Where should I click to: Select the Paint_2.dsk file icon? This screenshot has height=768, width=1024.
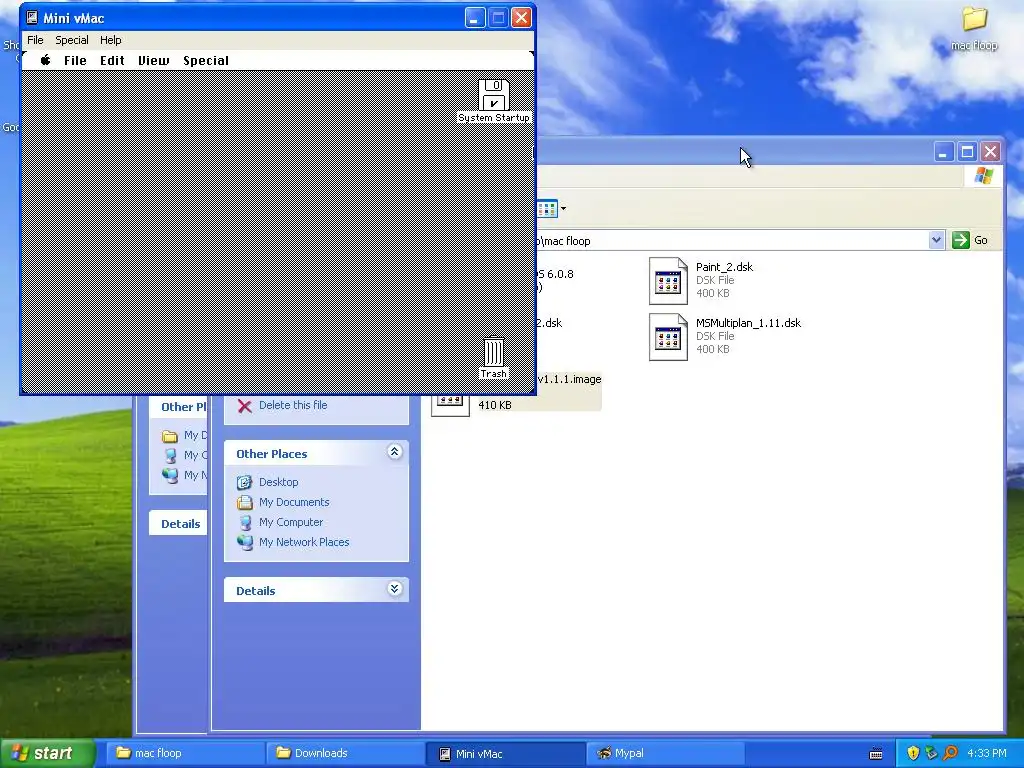(668, 281)
